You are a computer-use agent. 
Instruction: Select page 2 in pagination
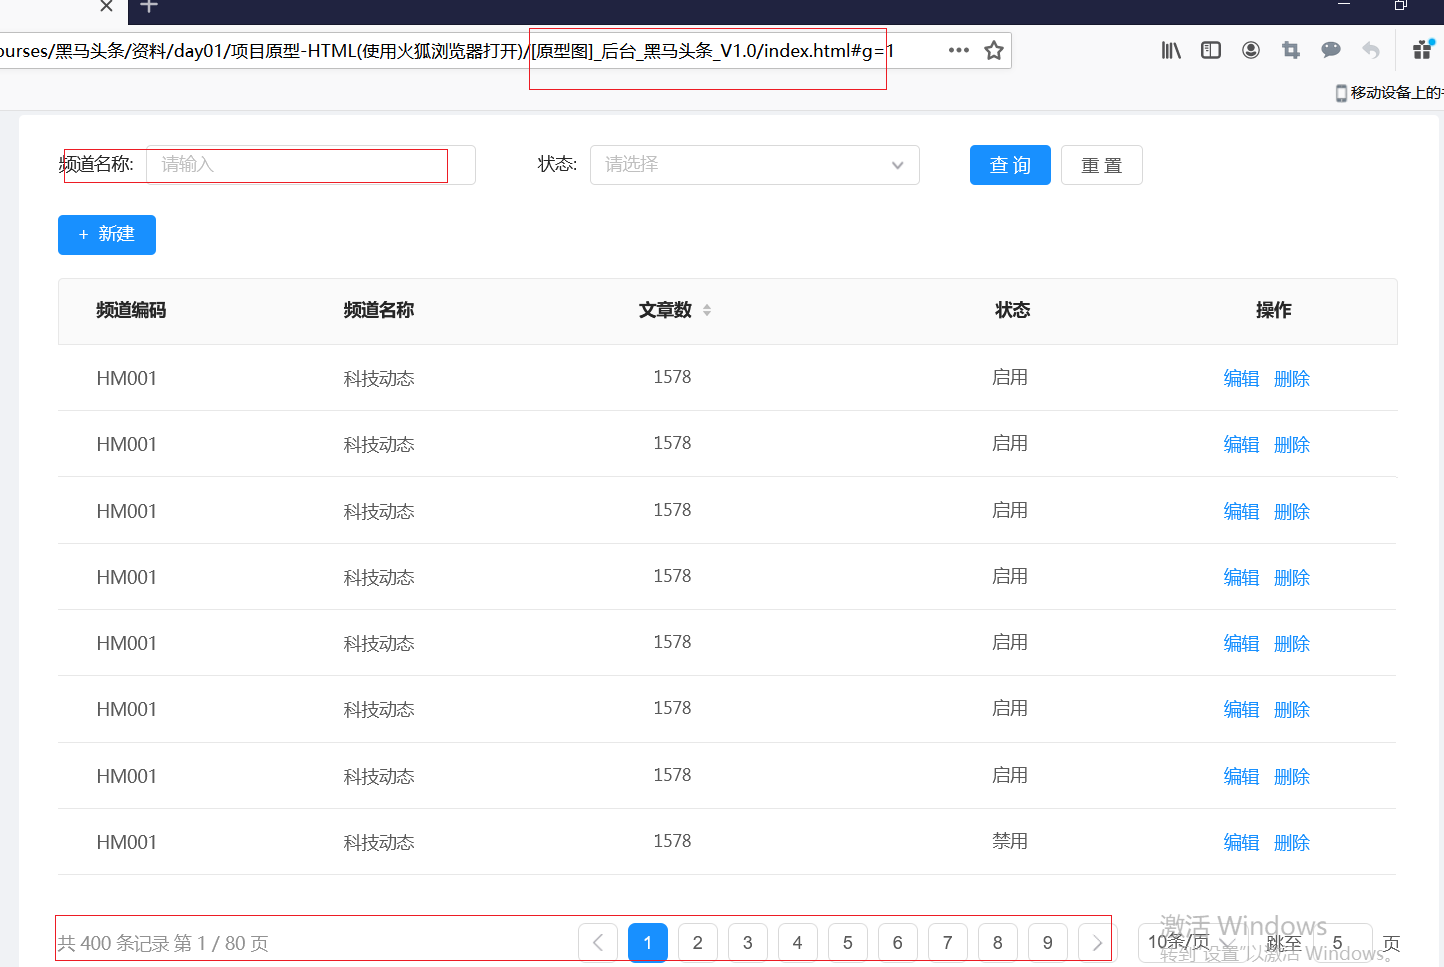[698, 943]
